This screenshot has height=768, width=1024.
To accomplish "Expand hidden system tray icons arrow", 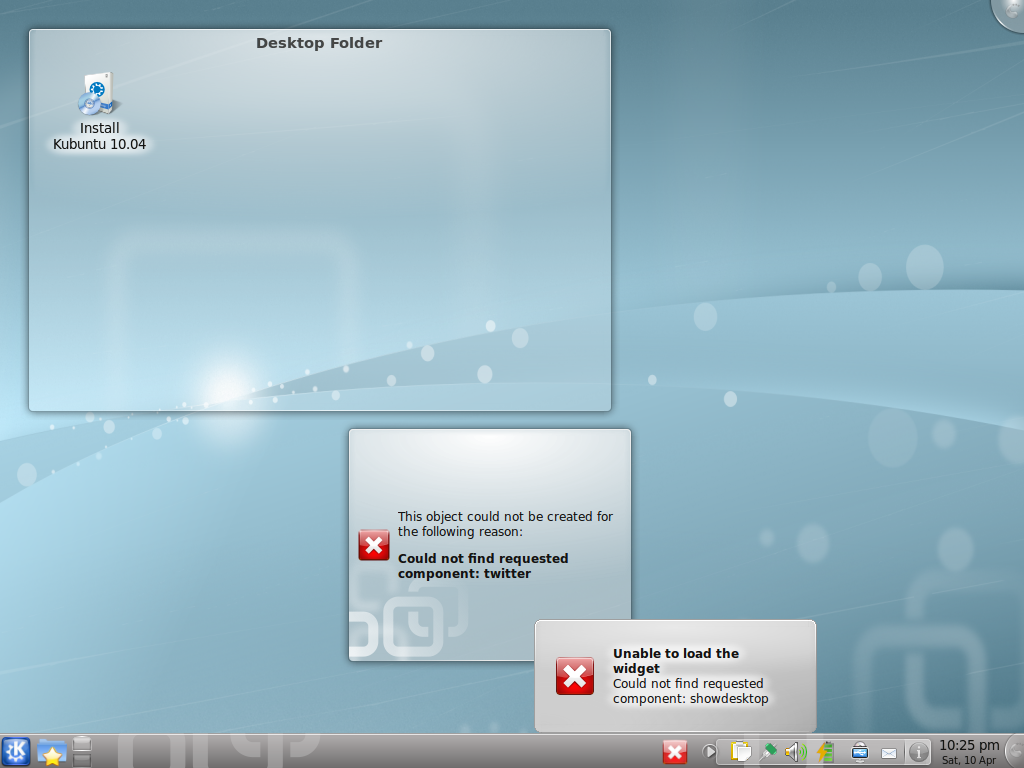I will 708,752.
